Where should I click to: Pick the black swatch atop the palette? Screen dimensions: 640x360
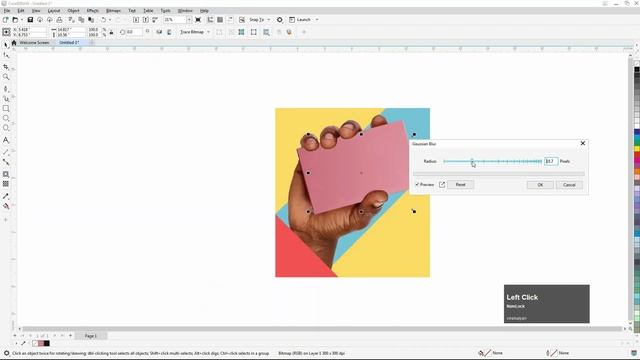point(637,69)
